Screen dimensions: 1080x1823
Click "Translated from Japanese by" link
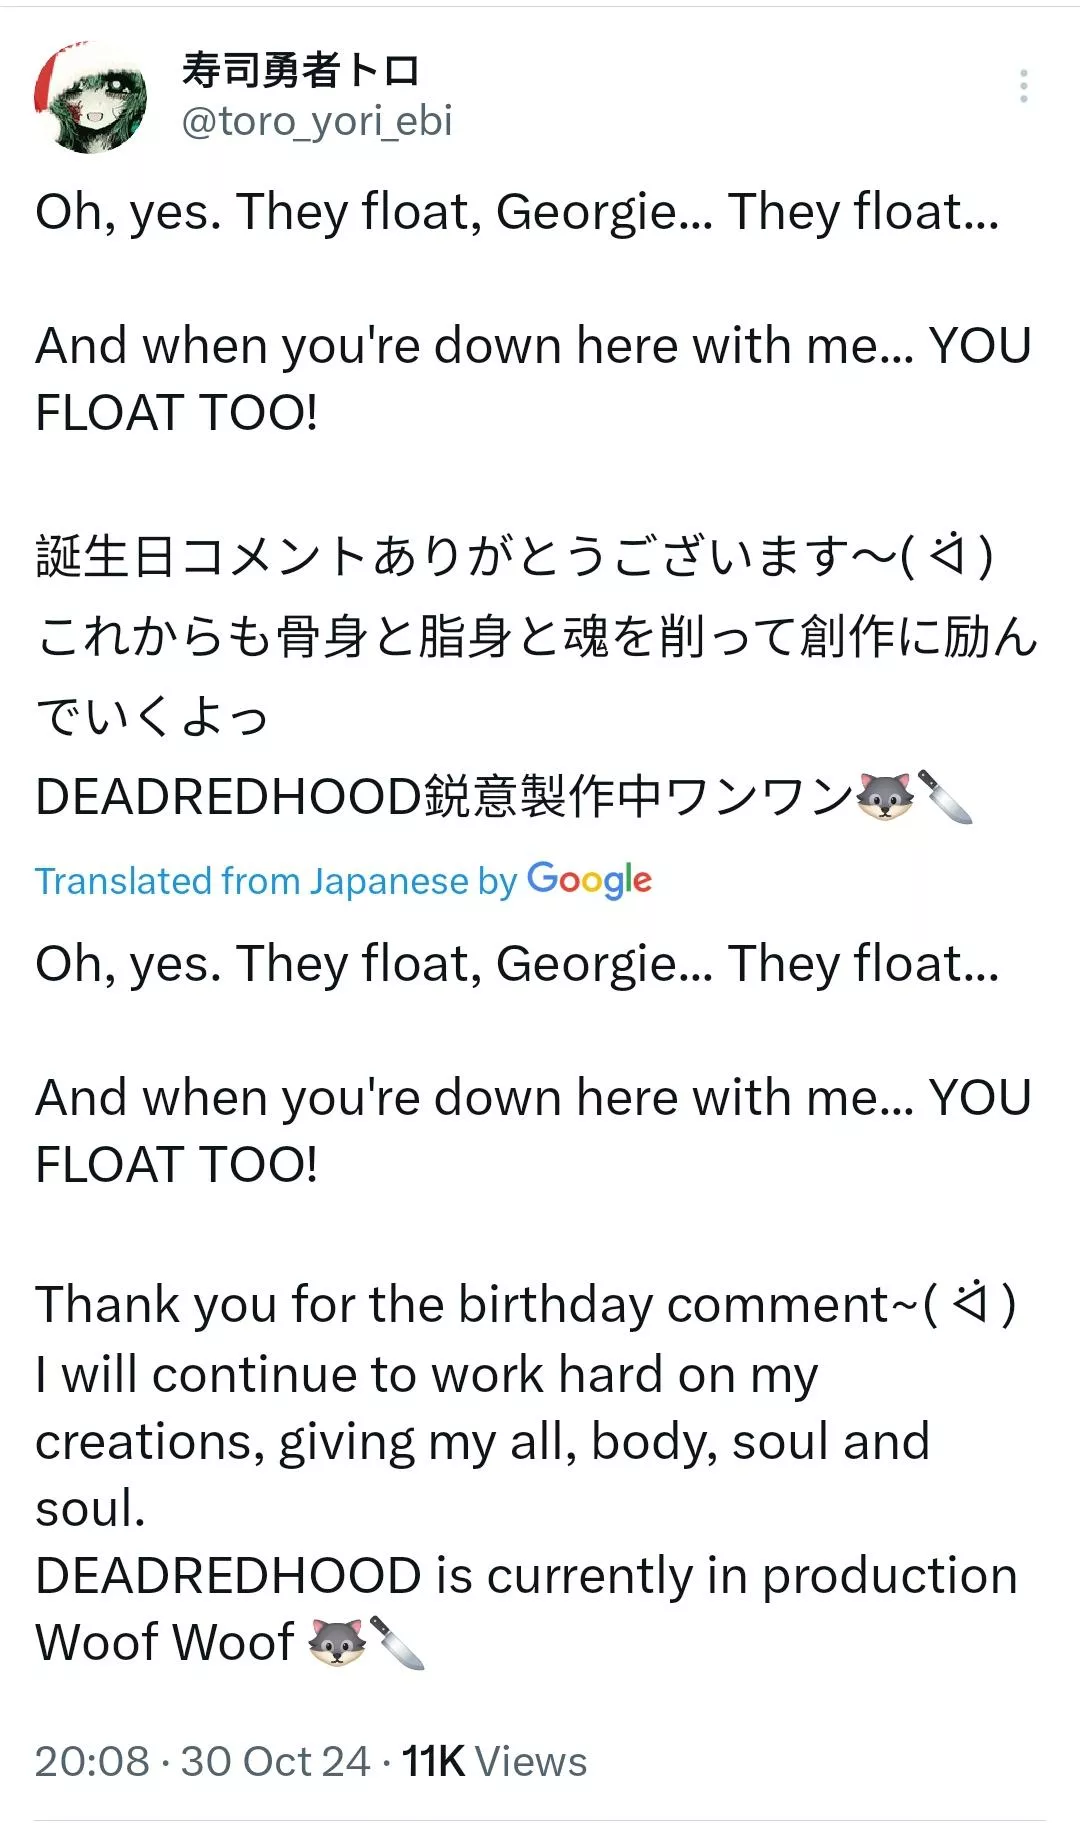point(276,881)
